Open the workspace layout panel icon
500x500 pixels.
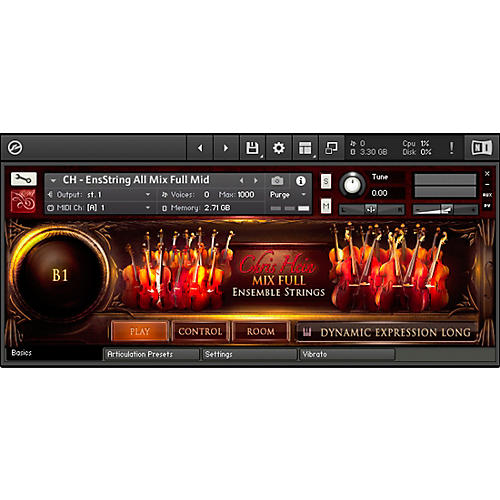coord(305,148)
